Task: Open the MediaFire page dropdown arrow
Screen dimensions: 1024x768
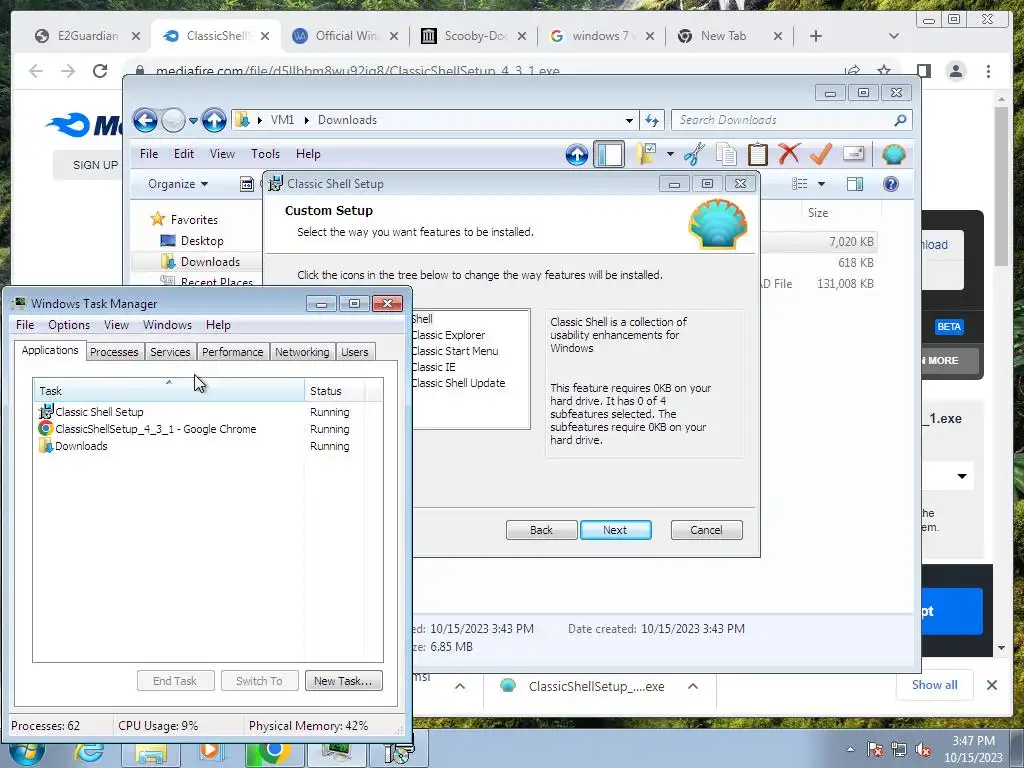Action: tap(961, 476)
